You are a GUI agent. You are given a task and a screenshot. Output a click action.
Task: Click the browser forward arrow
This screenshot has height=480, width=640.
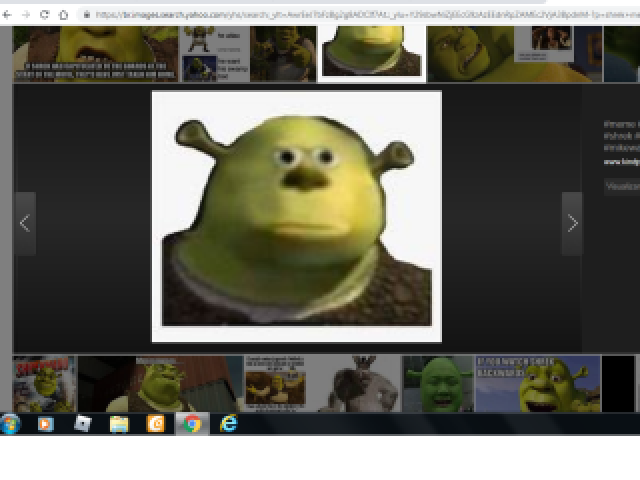tap(26, 15)
